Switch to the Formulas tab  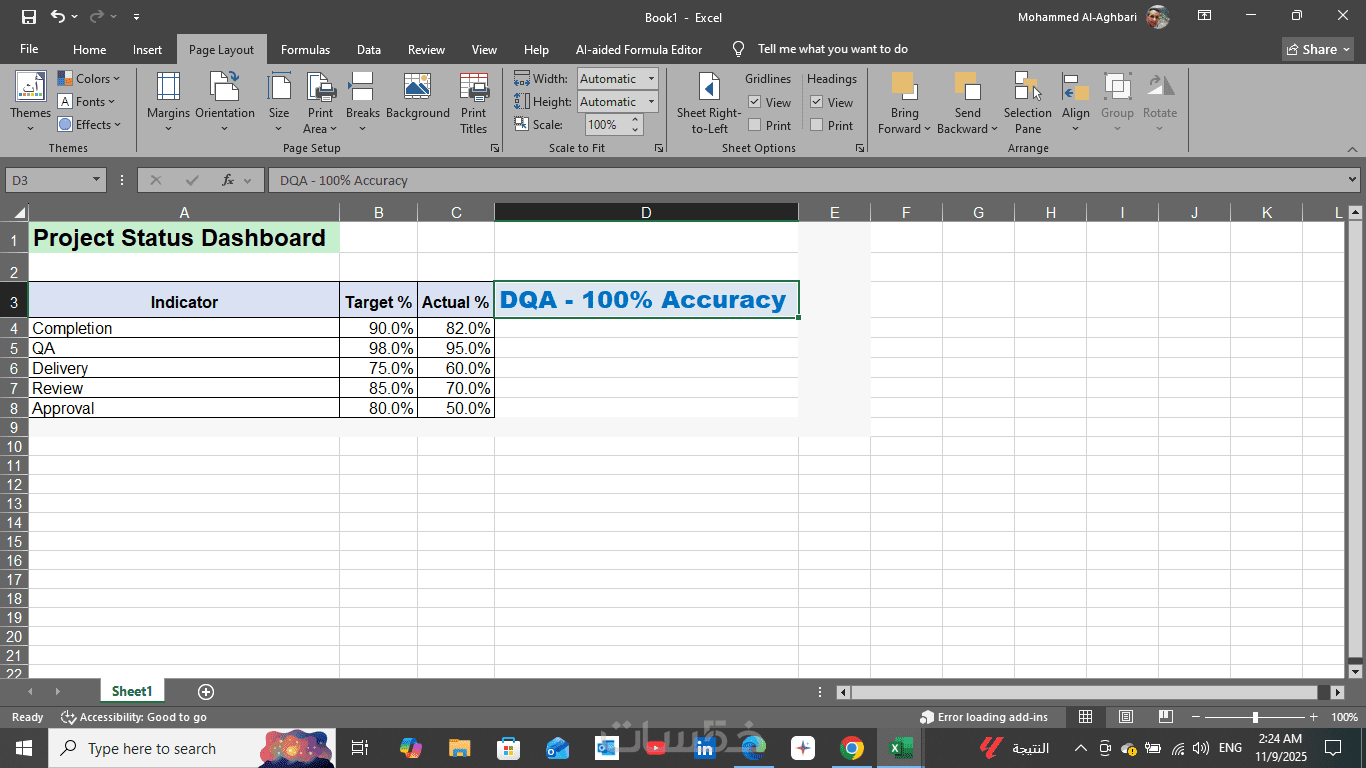tap(305, 49)
